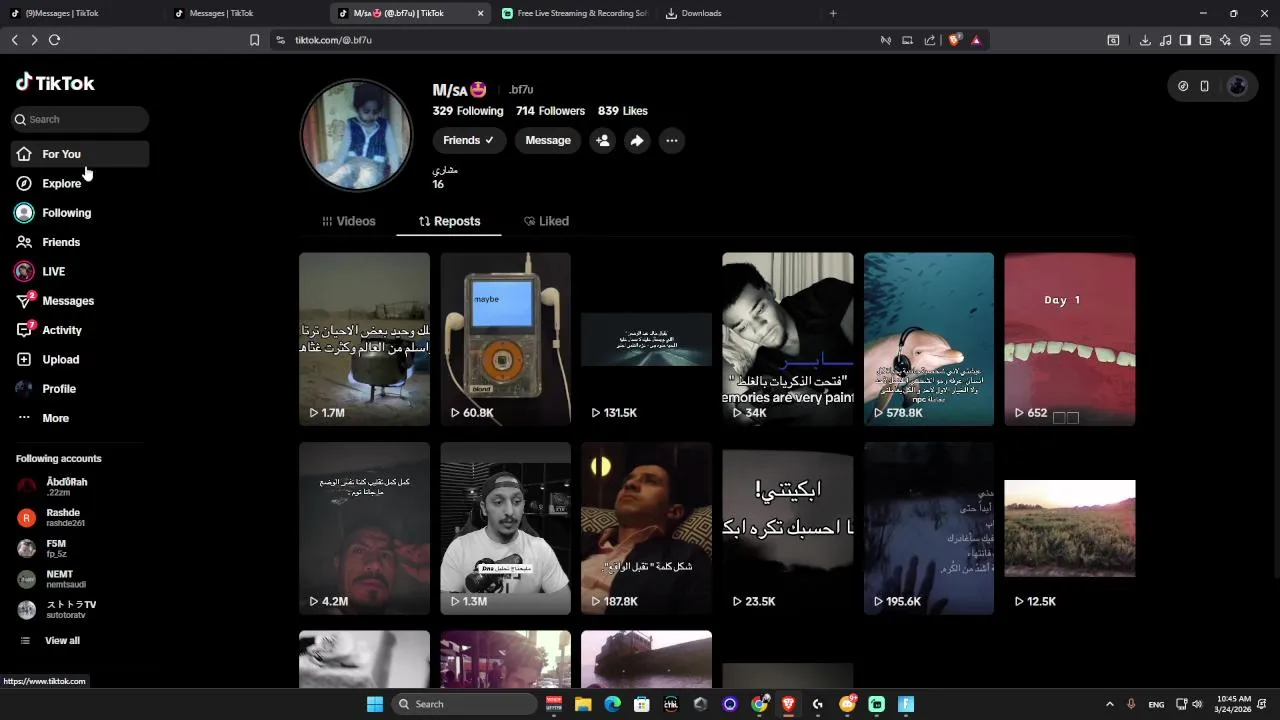Click the Message button on profile

(548, 140)
